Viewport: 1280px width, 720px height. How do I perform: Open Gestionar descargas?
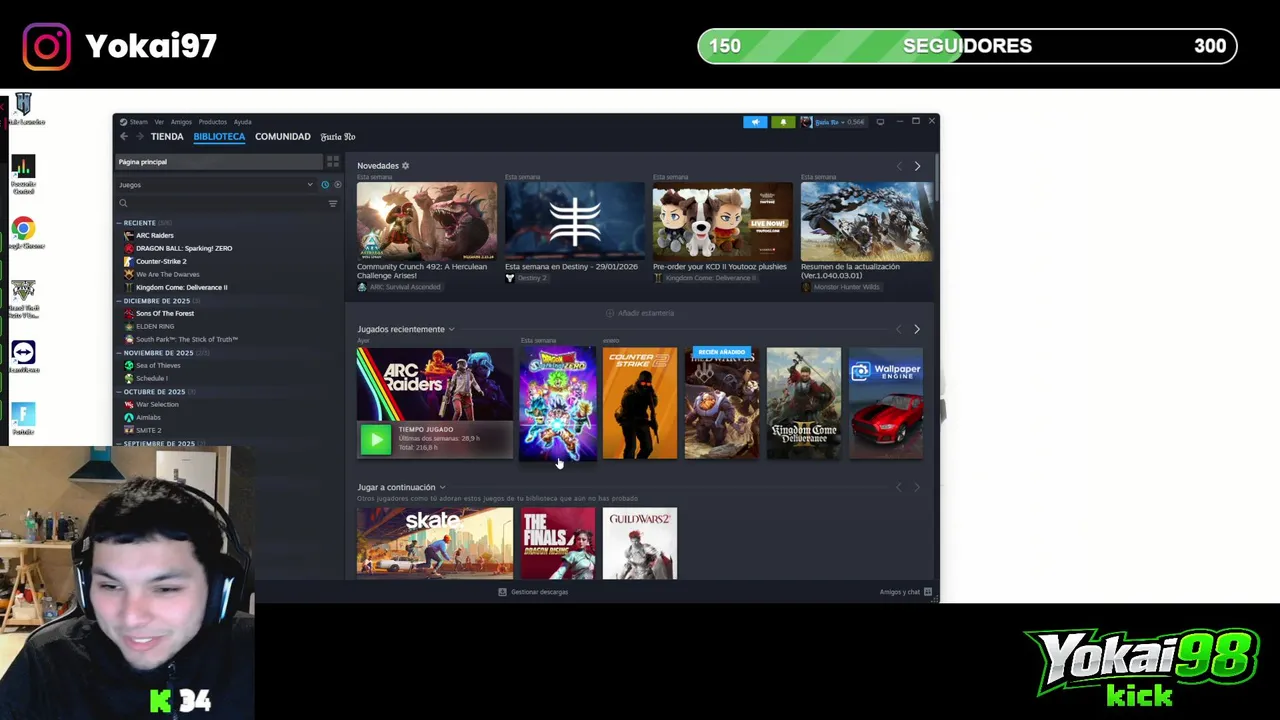click(534, 592)
